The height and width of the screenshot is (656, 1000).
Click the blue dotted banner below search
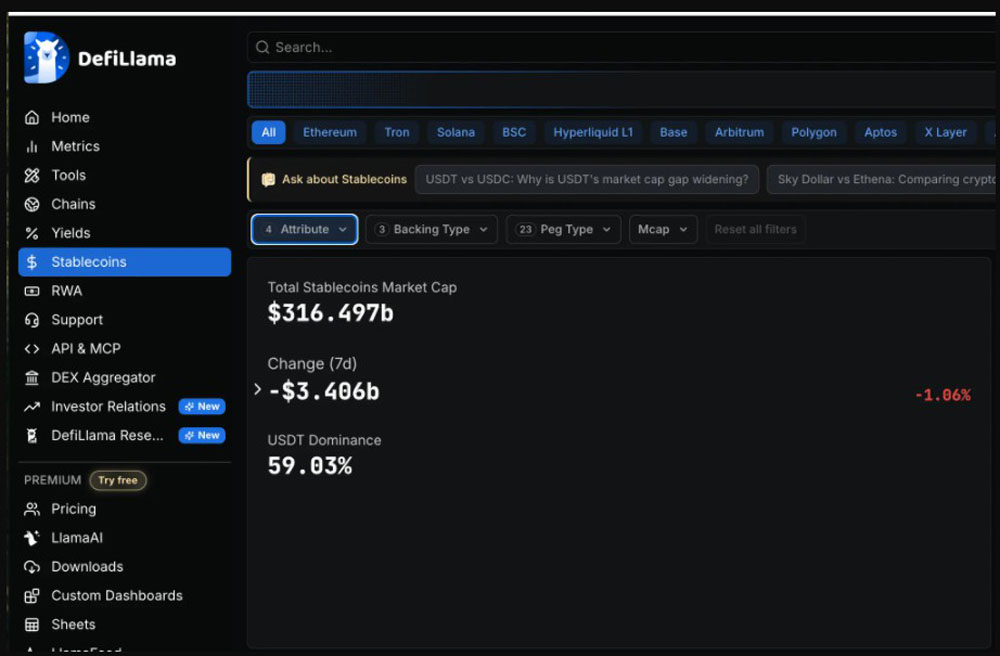click(622, 89)
